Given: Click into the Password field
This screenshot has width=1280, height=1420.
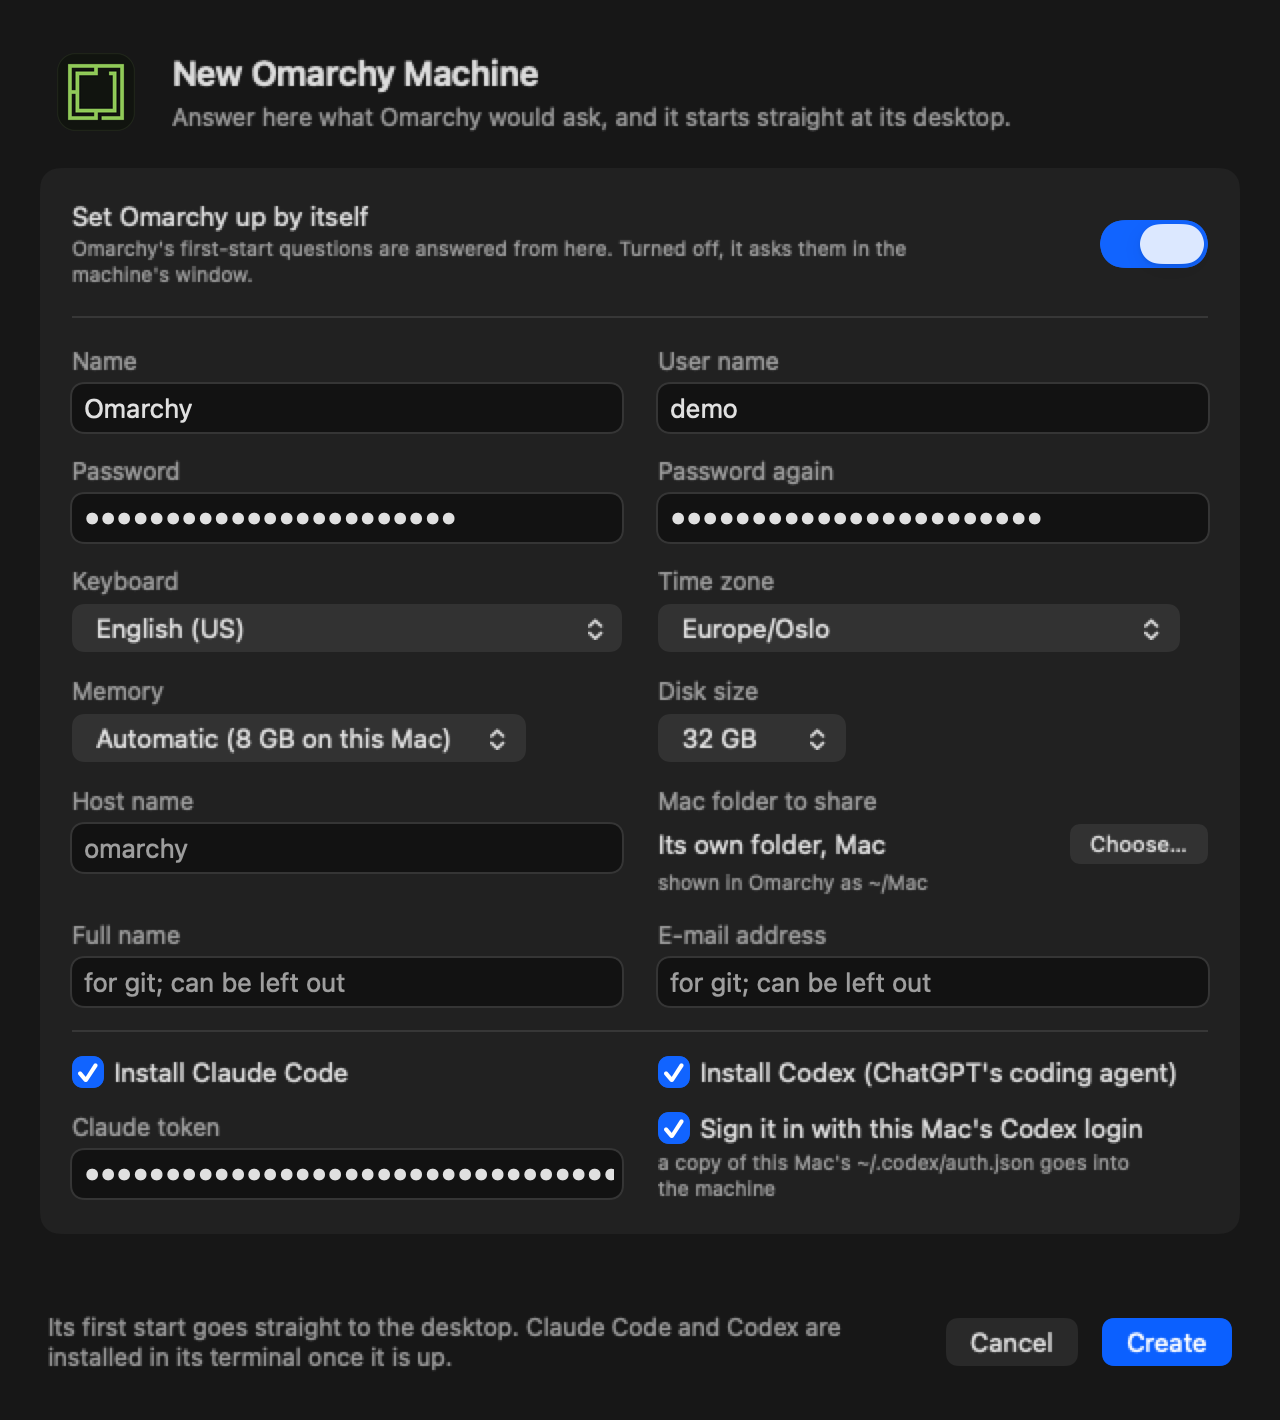Looking at the screenshot, I should (x=347, y=518).
